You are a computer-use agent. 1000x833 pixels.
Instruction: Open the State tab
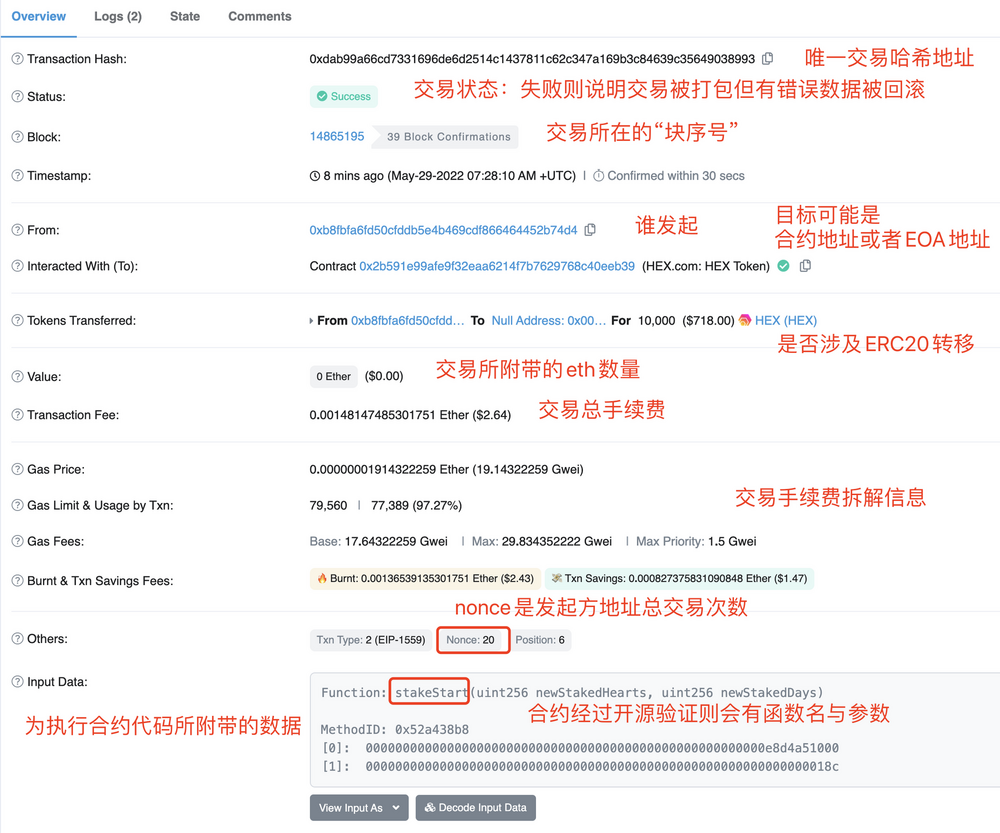[185, 17]
